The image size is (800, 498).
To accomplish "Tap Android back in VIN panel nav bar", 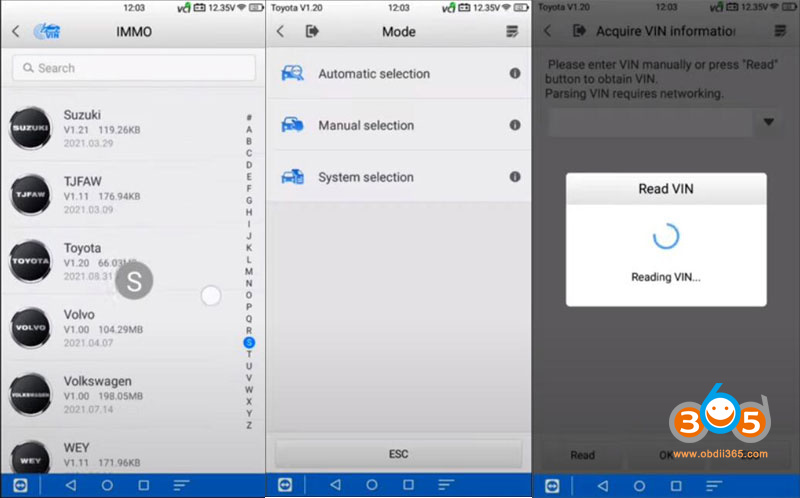I will (x=603, y=486).
